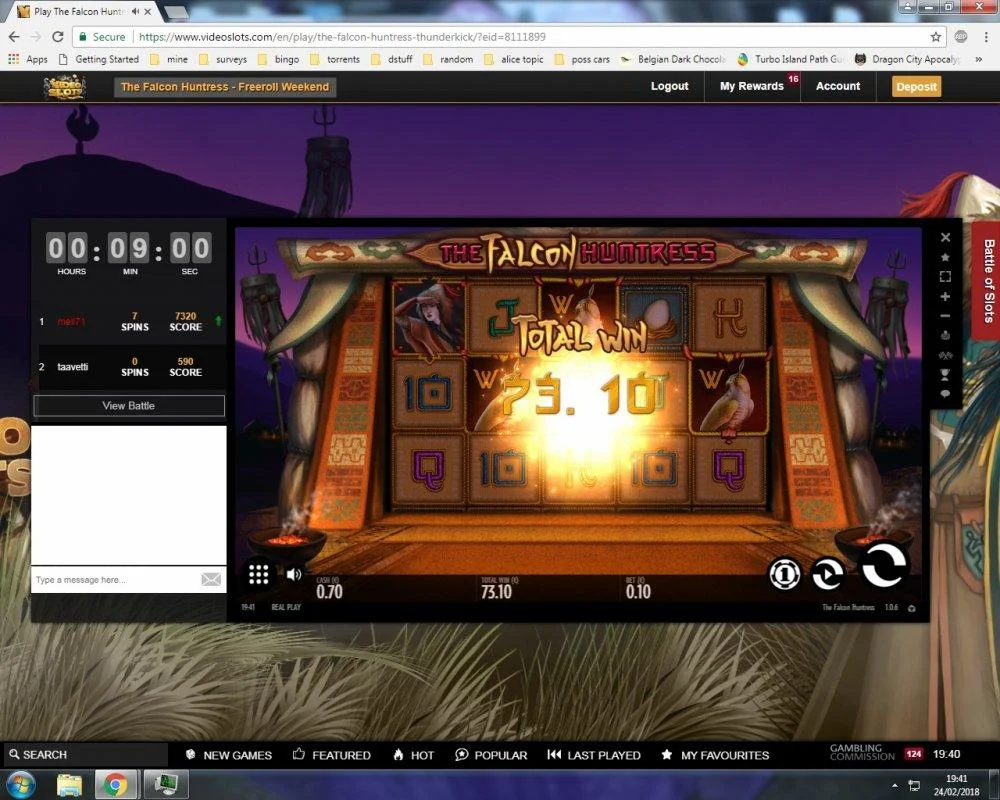The image size is (1000, 800).
Task: Open Hot games category
Action: coord(413,755)
